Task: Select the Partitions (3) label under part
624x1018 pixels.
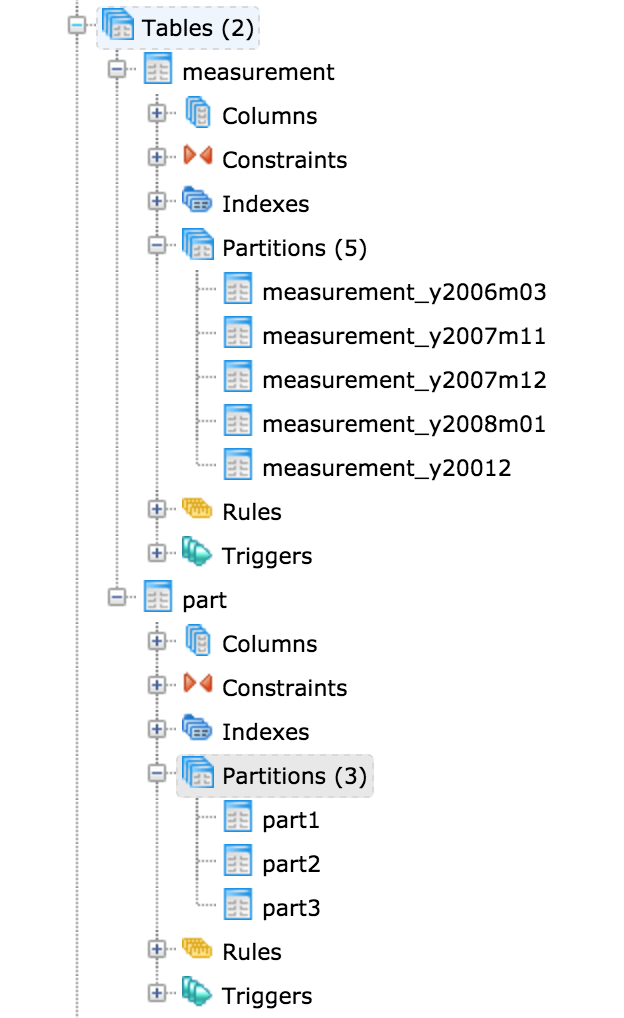Action: pyautogui.click(x=294, y=776)
